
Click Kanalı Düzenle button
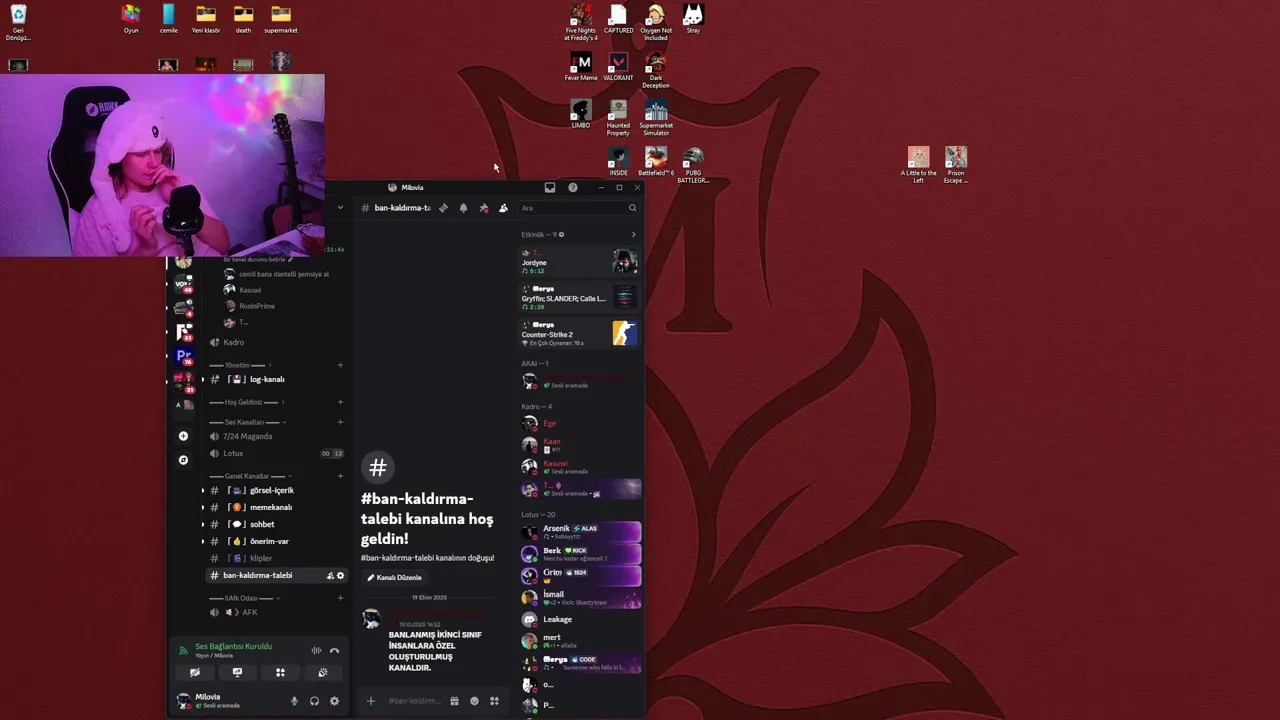coord(394,578)
